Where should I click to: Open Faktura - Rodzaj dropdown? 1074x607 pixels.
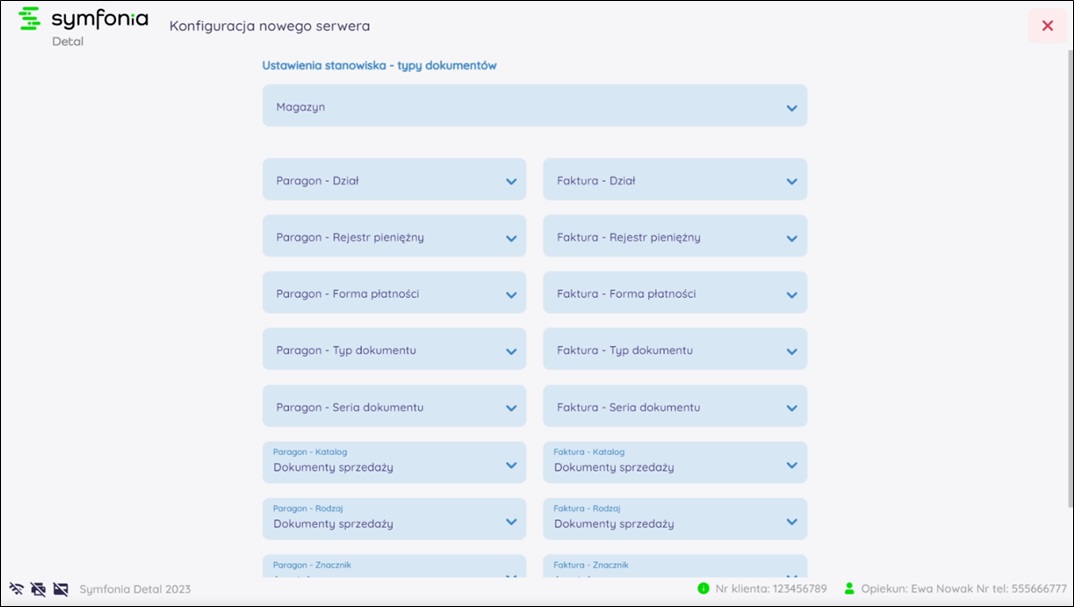[x=674, y=520]
